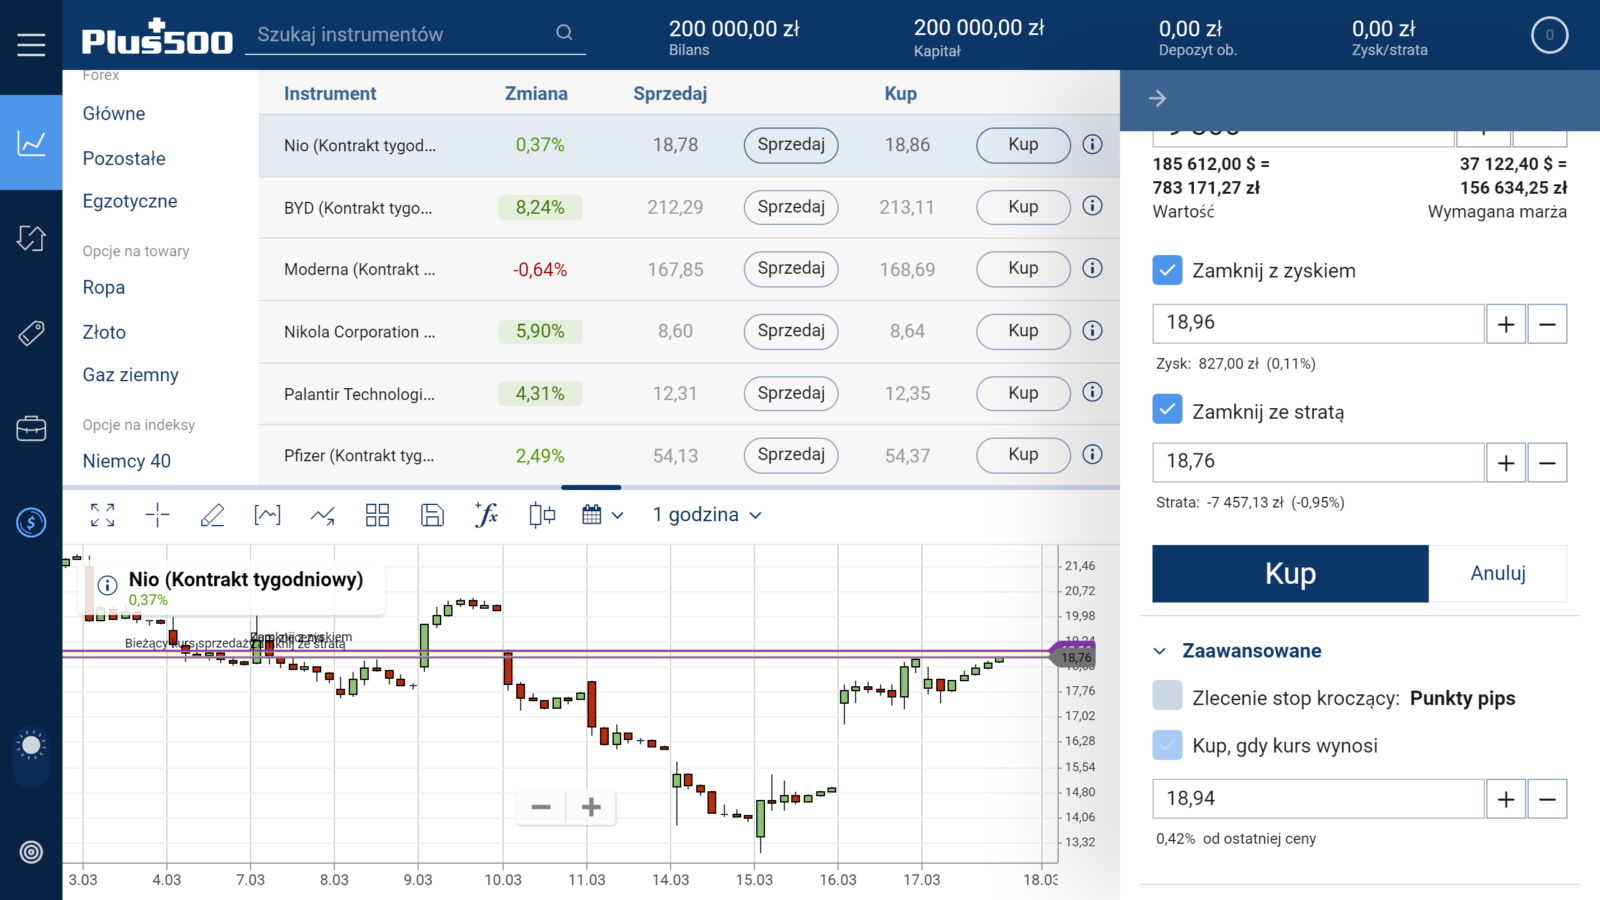
Task: Select 'Egzotyczne' forex category
Action: (x=130, y=201)
